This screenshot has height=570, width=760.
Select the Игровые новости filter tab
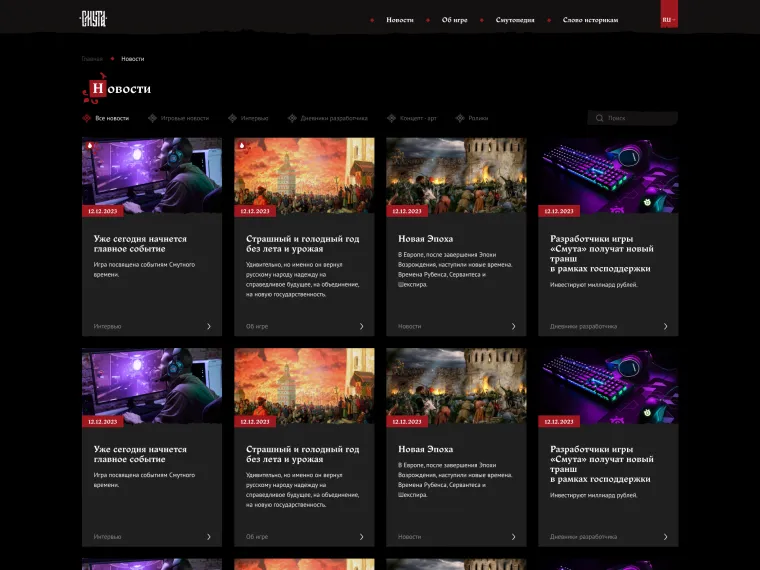point(178,118)
